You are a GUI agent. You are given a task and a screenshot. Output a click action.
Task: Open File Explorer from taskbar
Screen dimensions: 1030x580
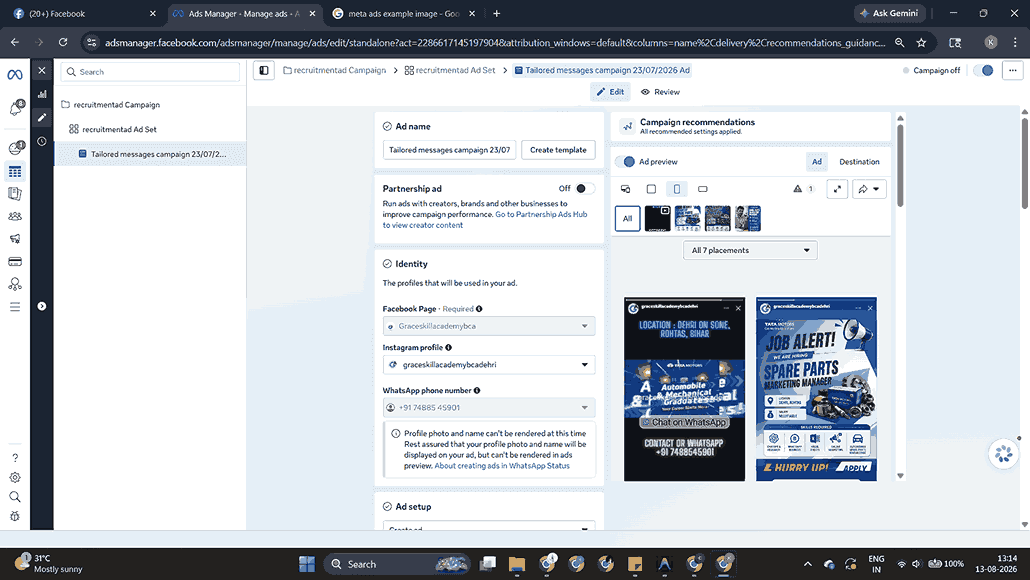tap(517, 564)
